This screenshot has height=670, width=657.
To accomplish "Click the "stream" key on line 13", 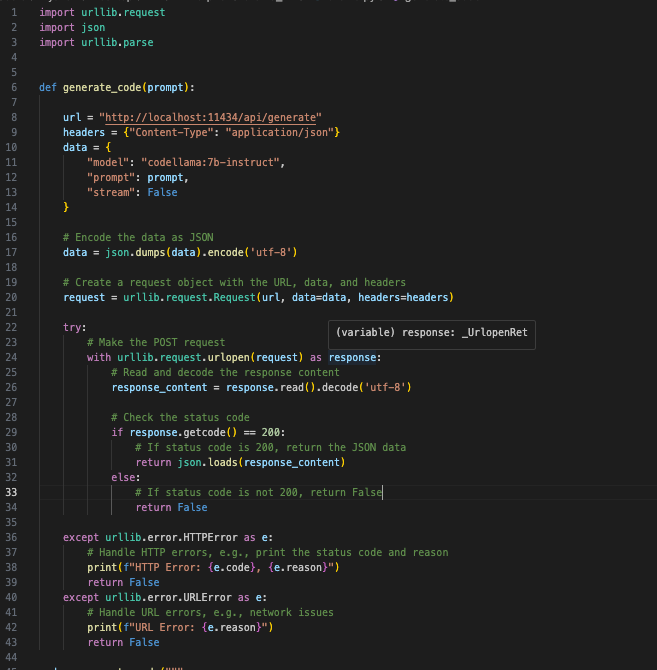I will pyautogui.click(x=111, y=192).
